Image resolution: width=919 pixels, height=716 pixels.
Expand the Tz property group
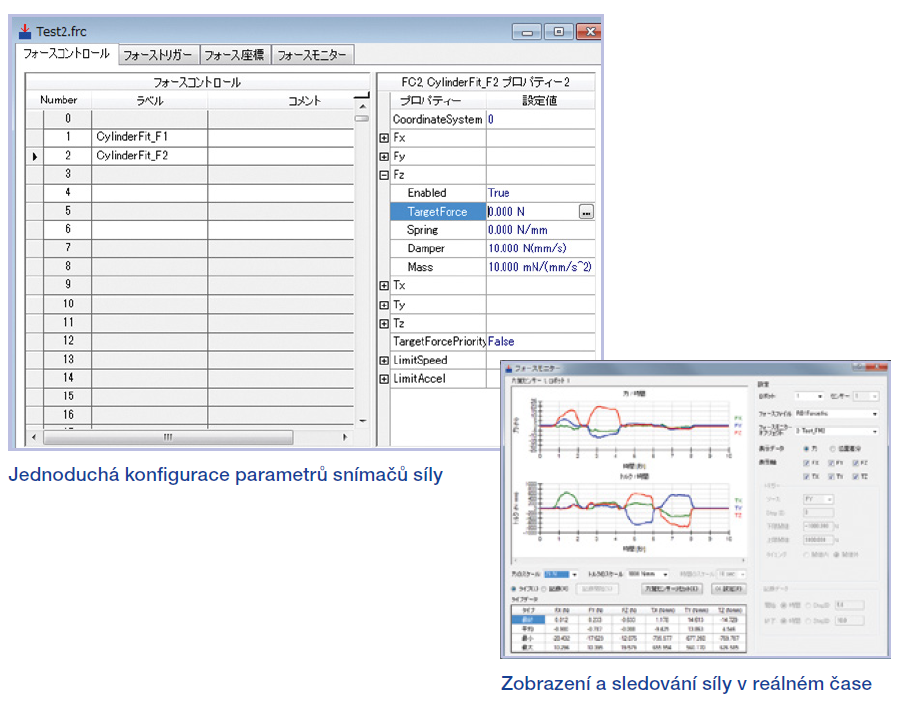(384, 323)
